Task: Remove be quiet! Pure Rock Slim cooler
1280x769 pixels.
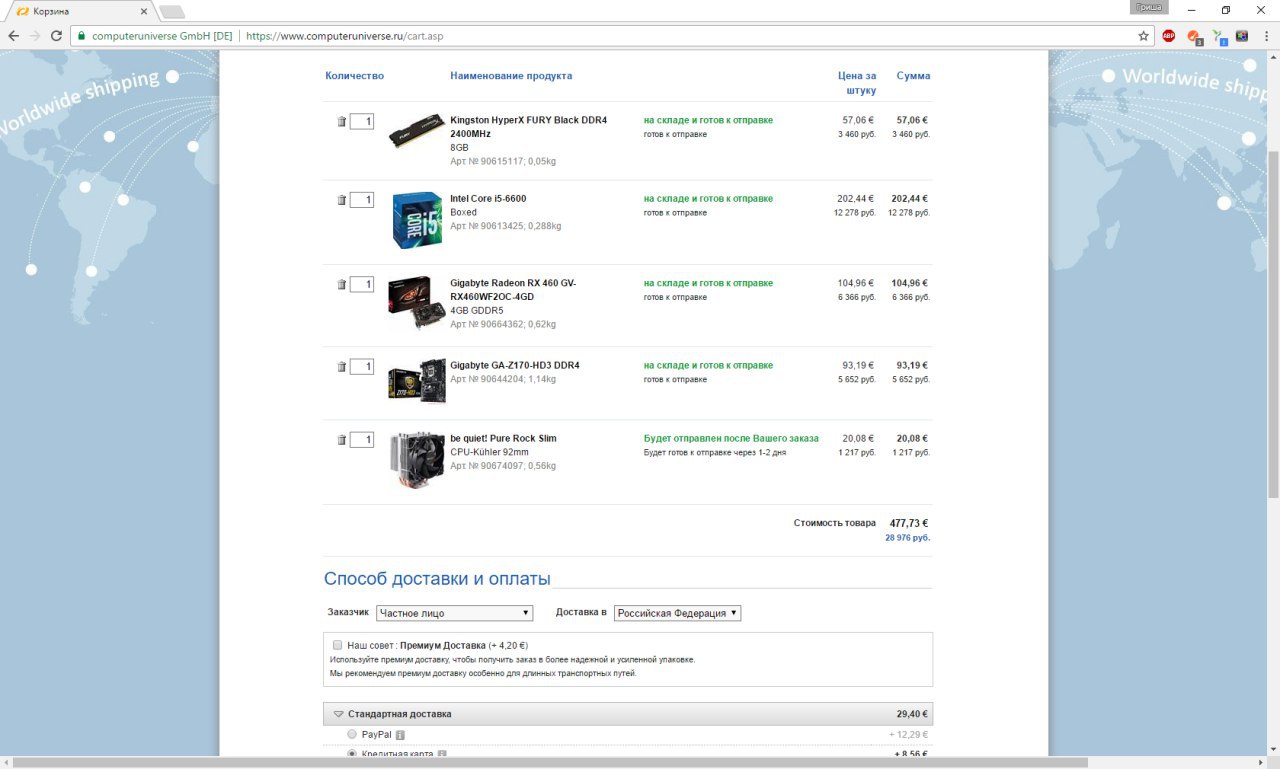Action: [x=341, y=440]
